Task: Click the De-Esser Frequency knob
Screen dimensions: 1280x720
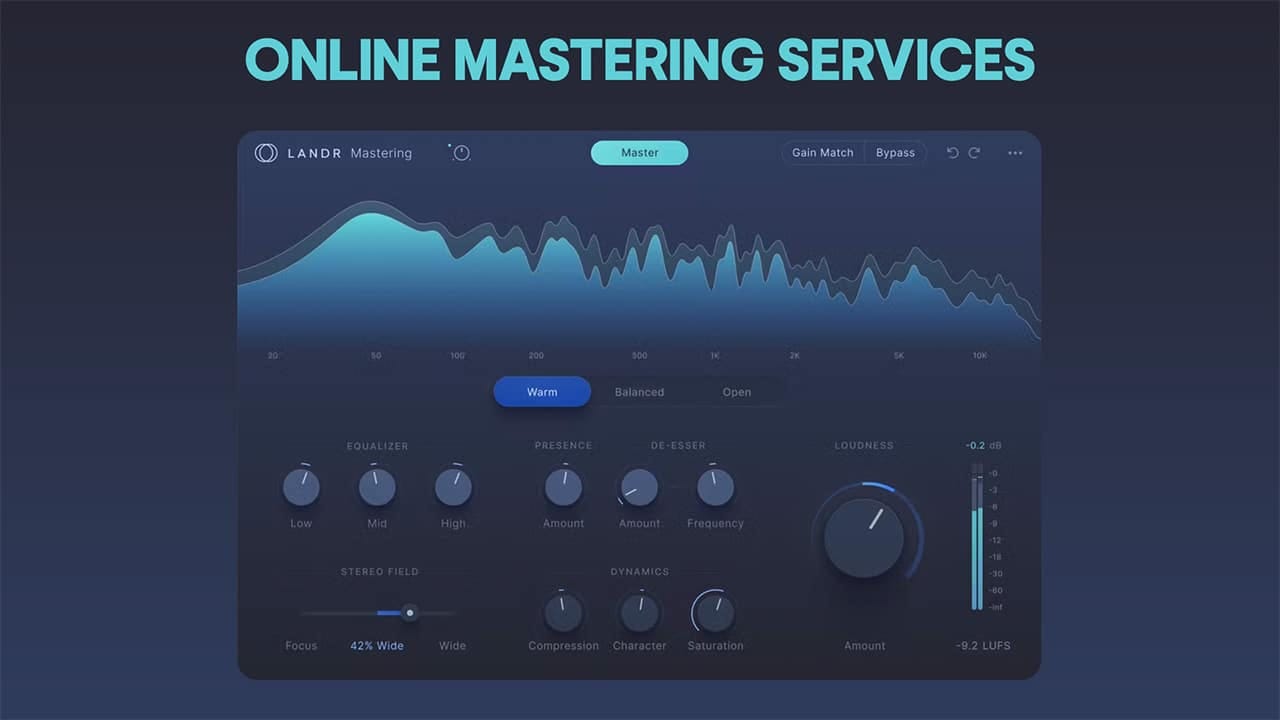Action: point(715,487)
